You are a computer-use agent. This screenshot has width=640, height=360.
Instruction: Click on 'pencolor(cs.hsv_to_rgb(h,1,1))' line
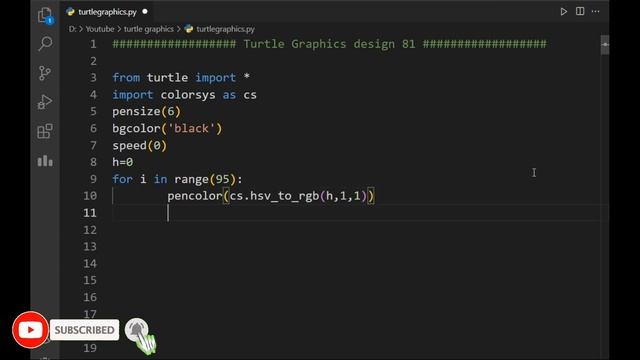coord(271,196)
